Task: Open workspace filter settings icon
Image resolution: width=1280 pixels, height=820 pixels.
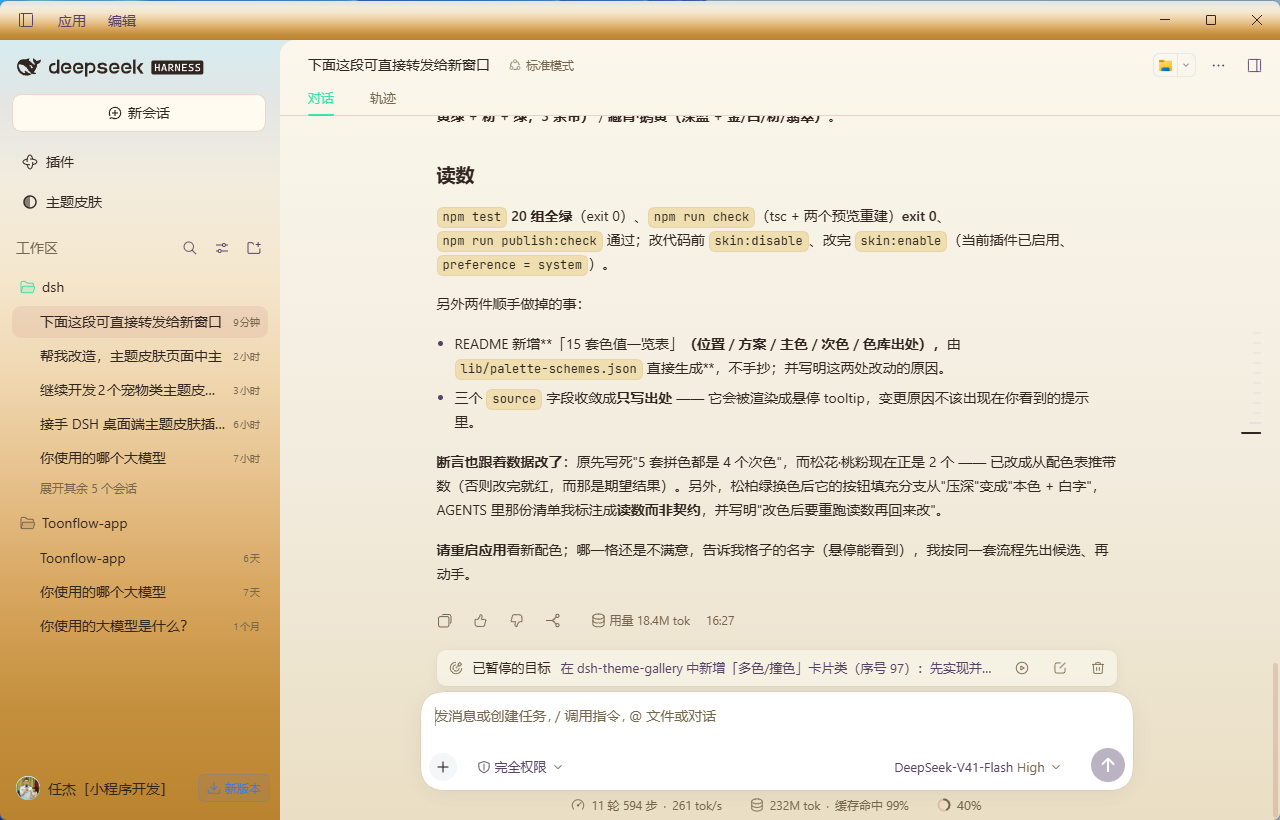Action: [x=222, y=248]
